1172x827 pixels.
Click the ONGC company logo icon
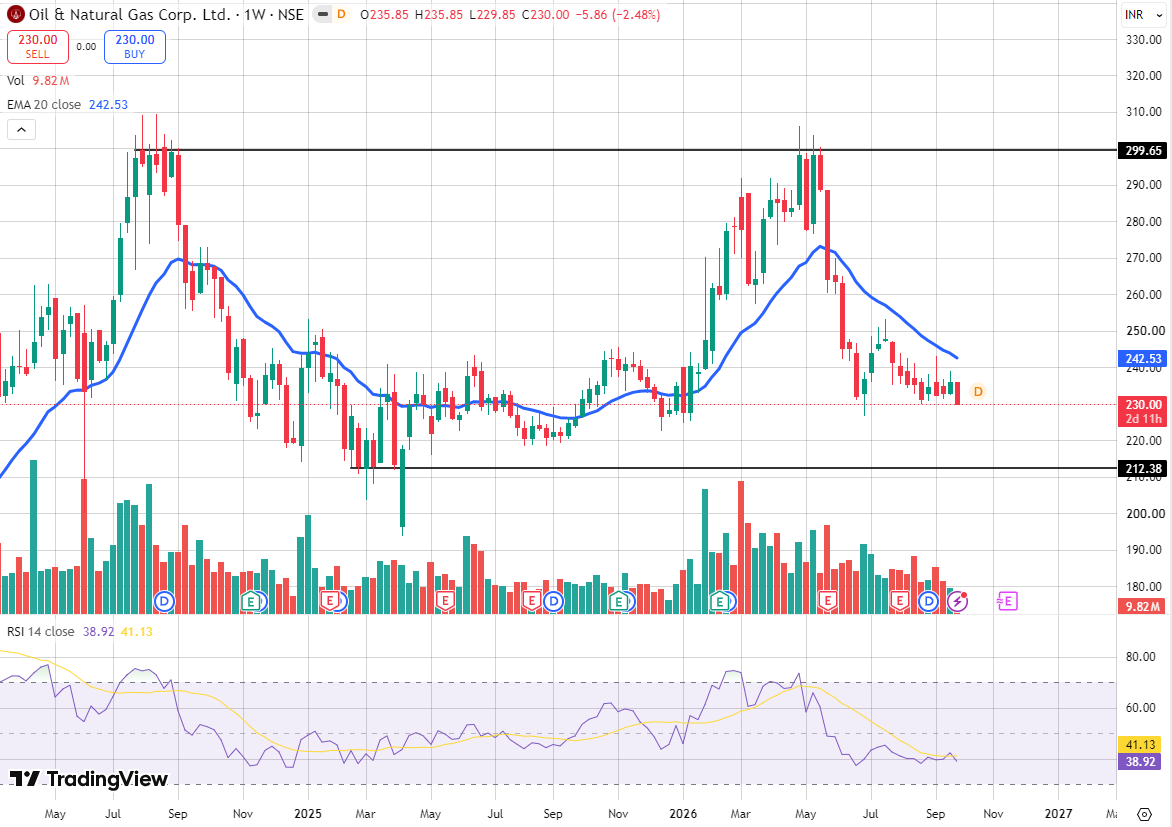(15, 14)
